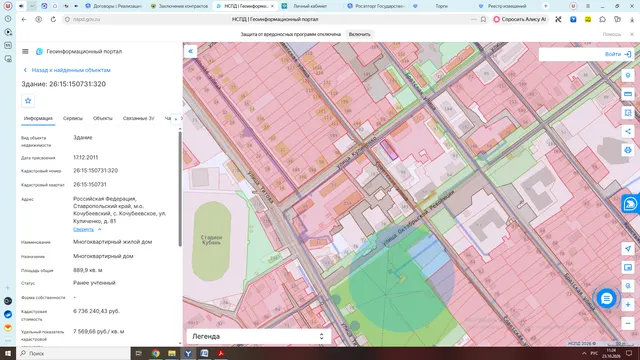Open the Заключение контрактов browser tab
Viewport: 640px width, 360px height.
(x=180, y=6)
